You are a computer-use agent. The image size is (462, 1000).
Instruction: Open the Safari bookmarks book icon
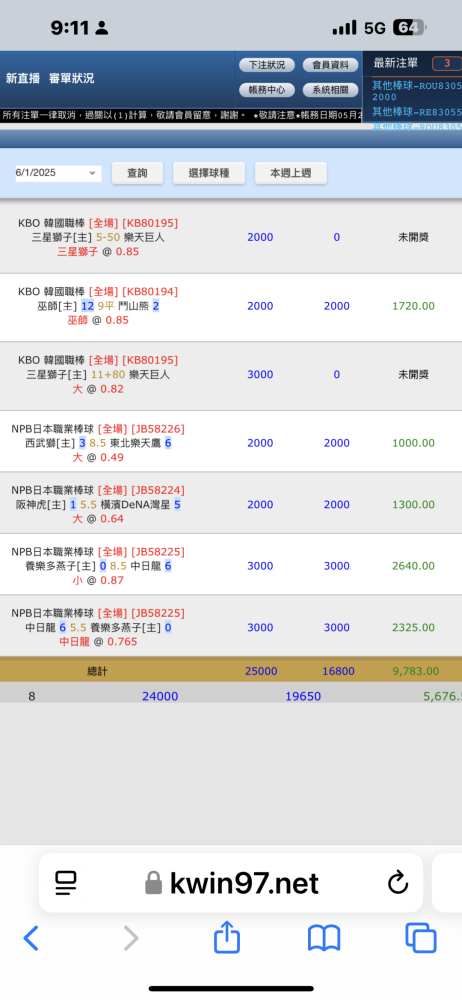pyautogui.click(x=324, y=939)
